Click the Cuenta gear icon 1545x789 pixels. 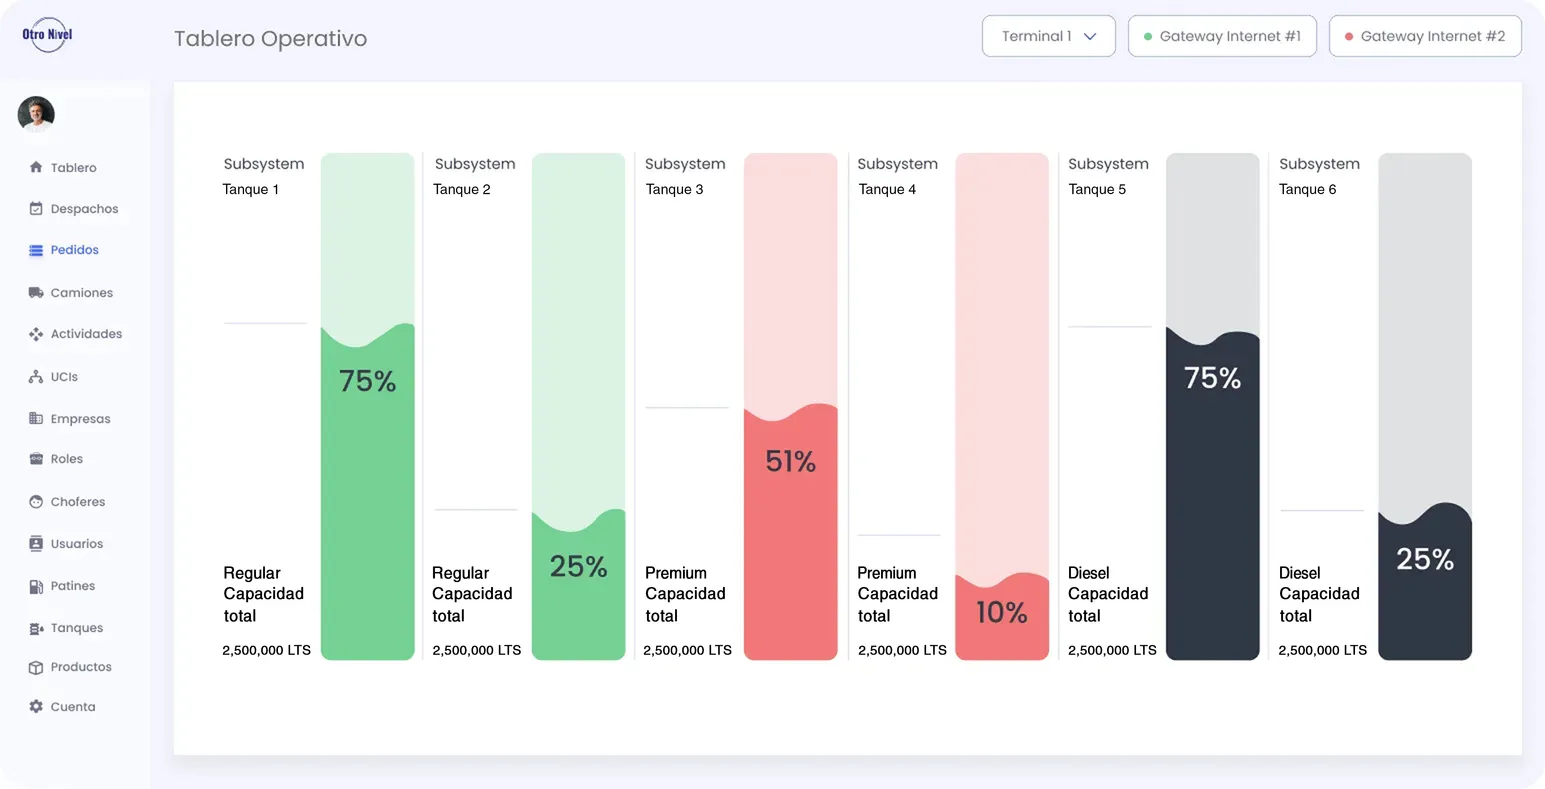click(x=36, y=707)
